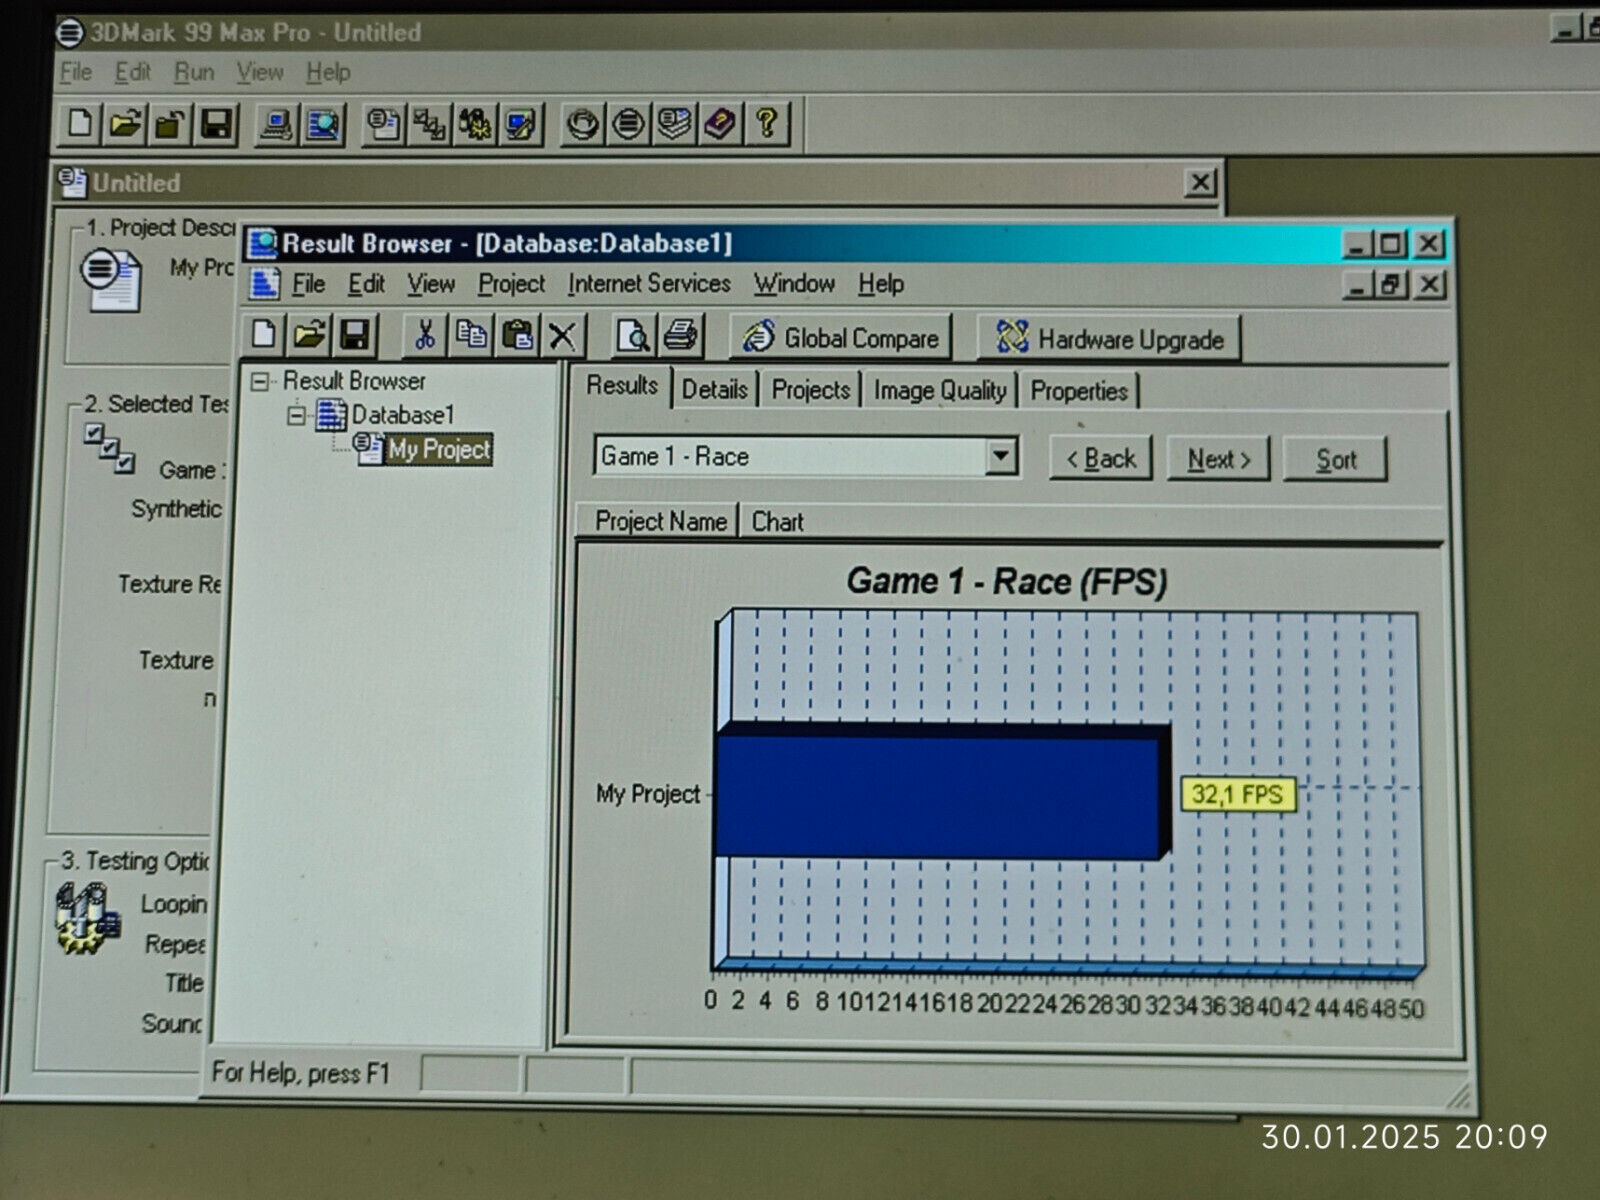Switch to the Details tab
This screenshot has height=1200, width=1600.
(714, 390)
